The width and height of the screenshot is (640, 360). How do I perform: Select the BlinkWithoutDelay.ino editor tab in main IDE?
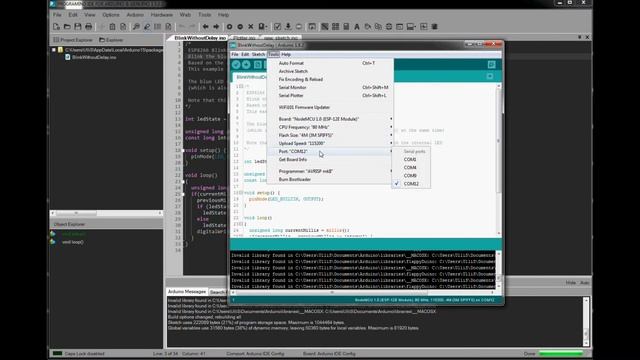[x=200, y=38]
